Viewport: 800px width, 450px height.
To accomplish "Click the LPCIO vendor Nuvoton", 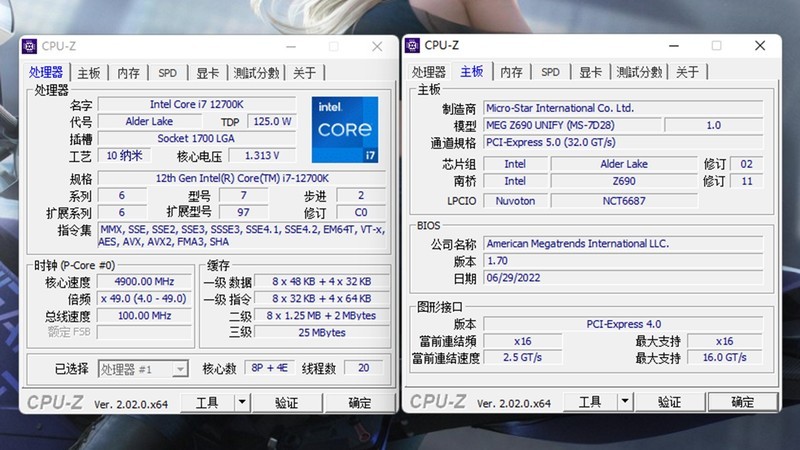I will [x=515, y=201].
